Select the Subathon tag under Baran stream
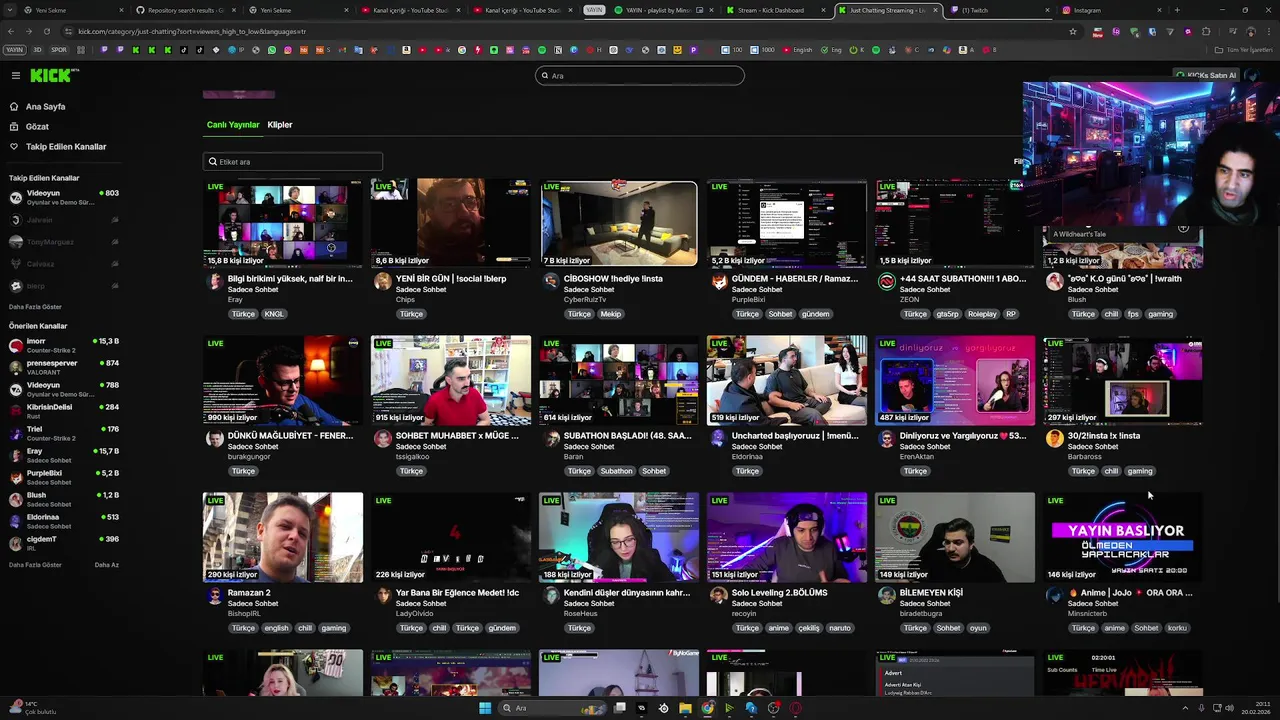The width and height of the screenshot is (1280, 720). click(x=616, y=471)
